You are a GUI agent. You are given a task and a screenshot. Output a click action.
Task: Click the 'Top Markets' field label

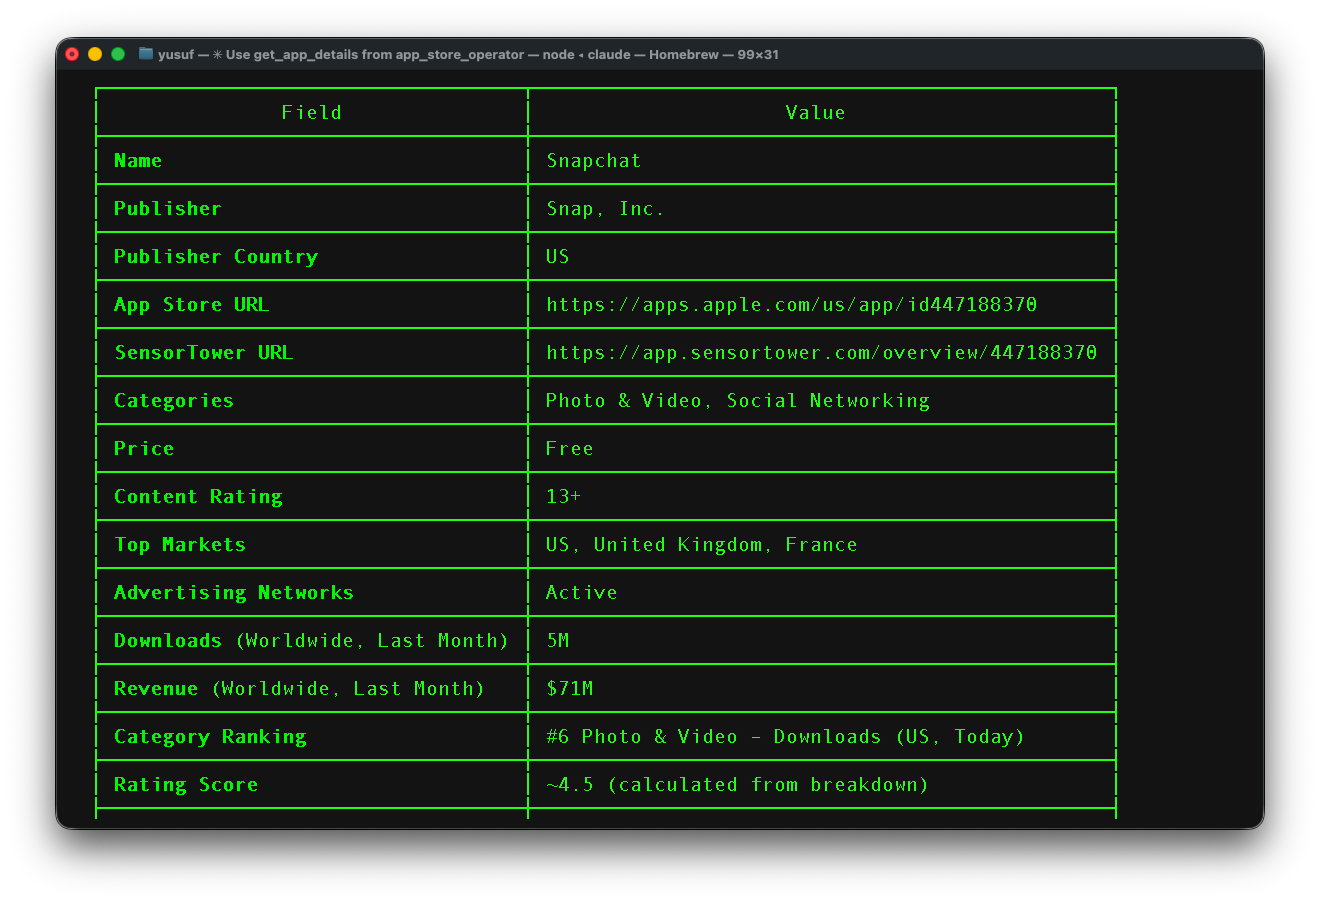pyautogui.click(x=180, y=545)
